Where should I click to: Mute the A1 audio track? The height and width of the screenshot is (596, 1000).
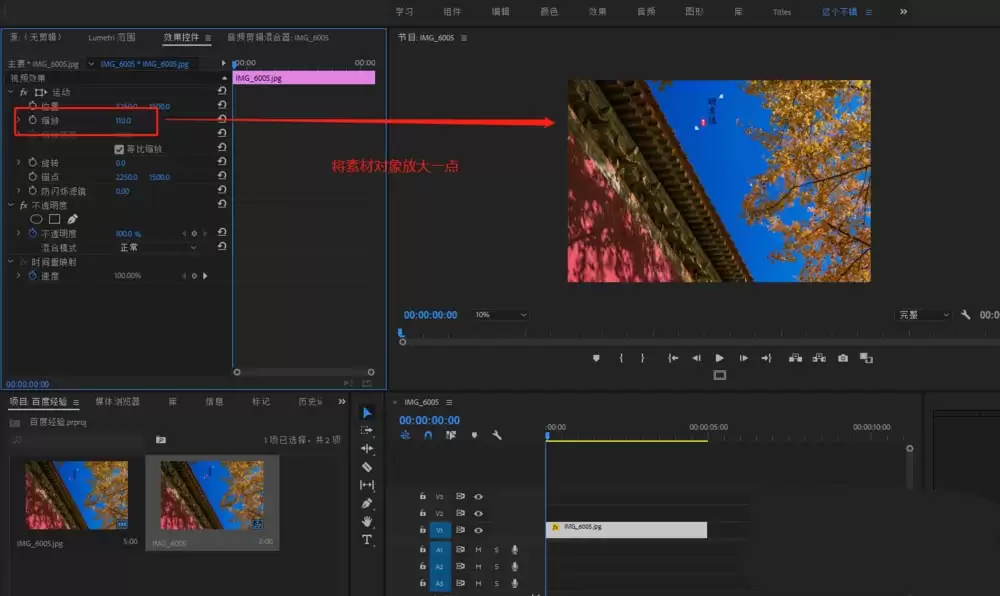pyautogui.click(x=478, y=549)
